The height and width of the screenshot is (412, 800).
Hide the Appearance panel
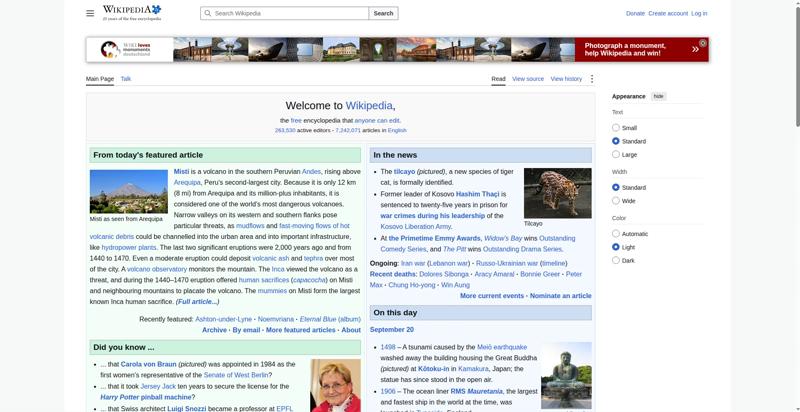point(659,96)
